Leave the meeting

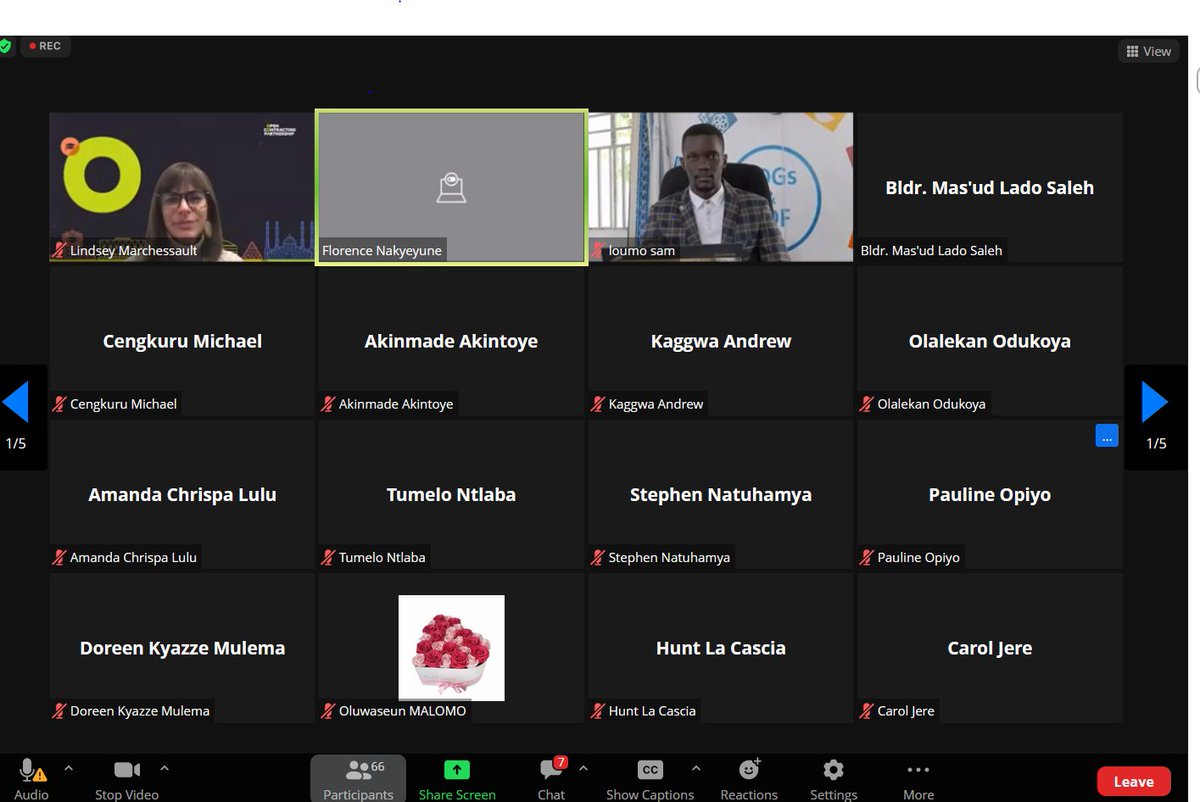1133,782
